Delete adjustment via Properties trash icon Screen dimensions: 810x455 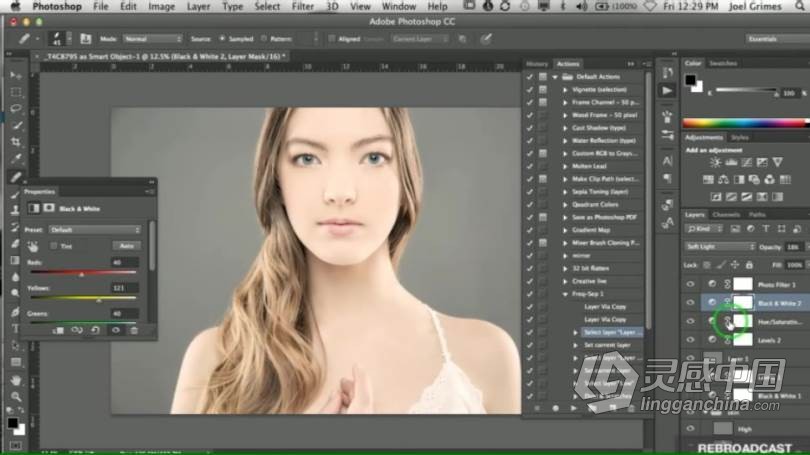[134, 331]
